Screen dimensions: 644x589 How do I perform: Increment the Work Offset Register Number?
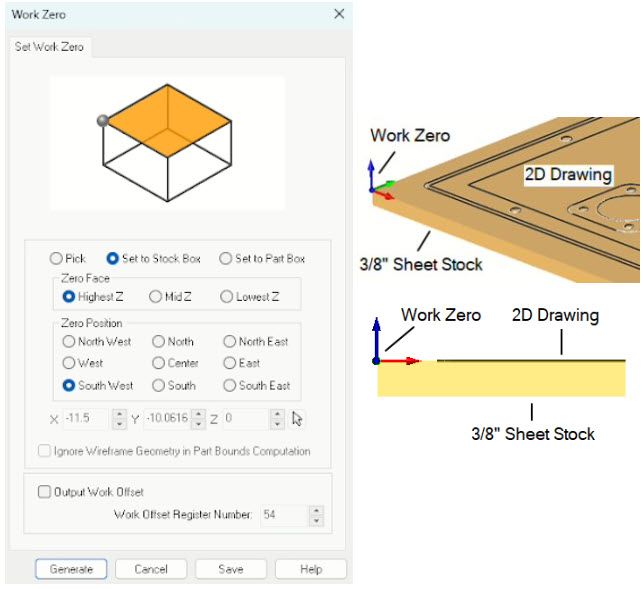pos(317,511)
